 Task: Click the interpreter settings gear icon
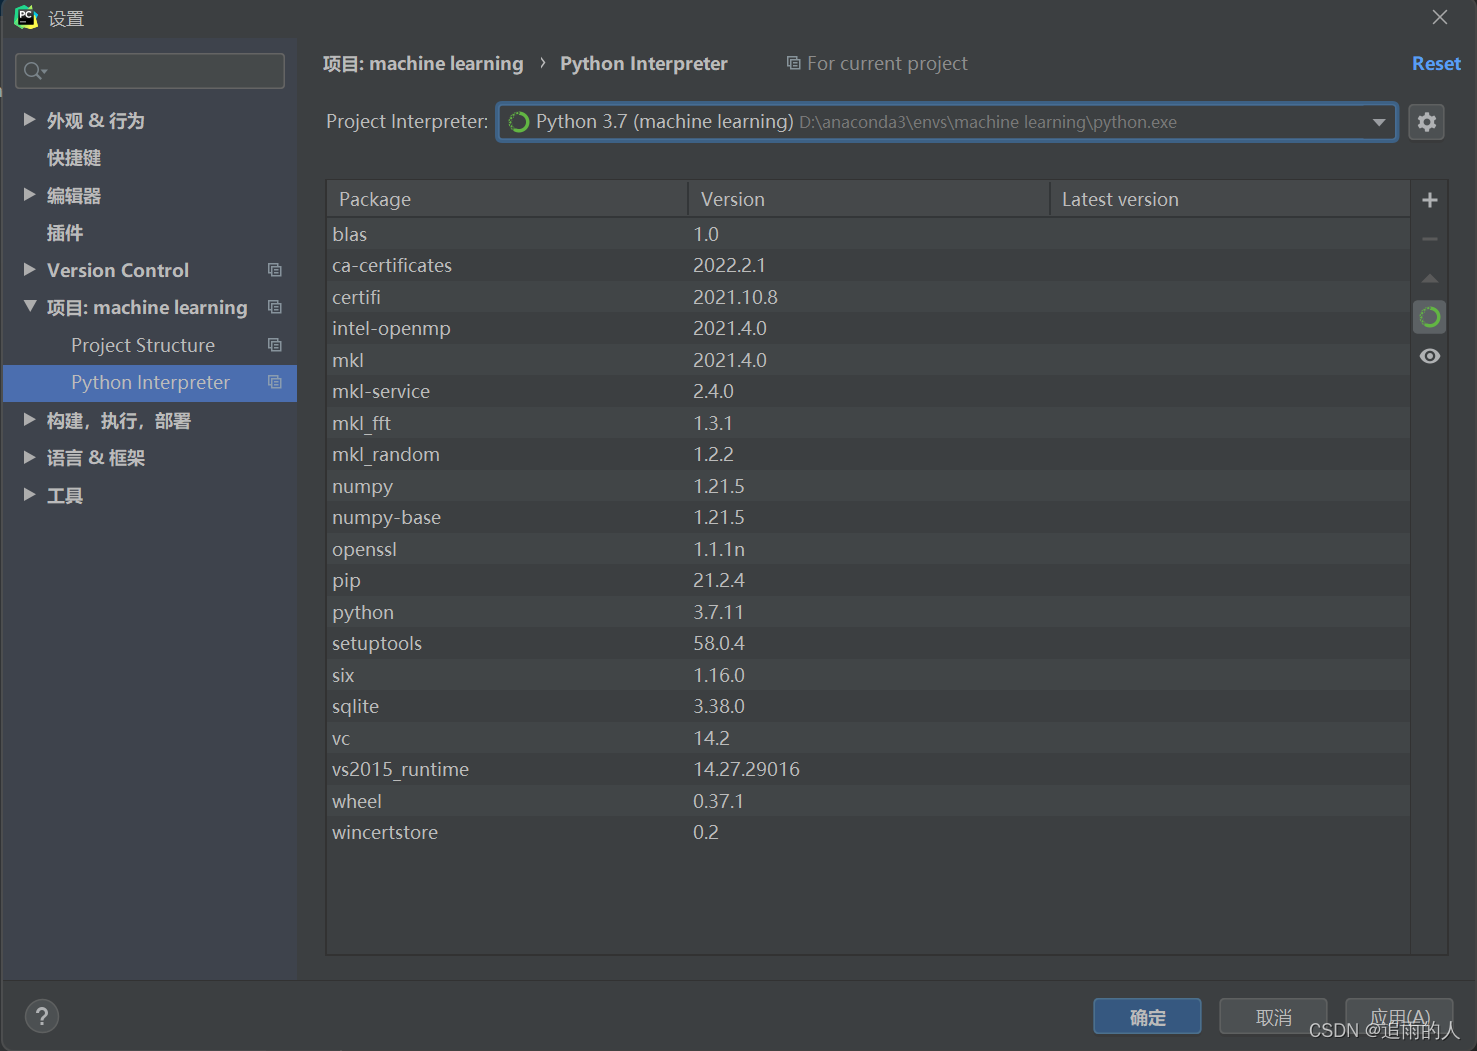click(1426, 122)
